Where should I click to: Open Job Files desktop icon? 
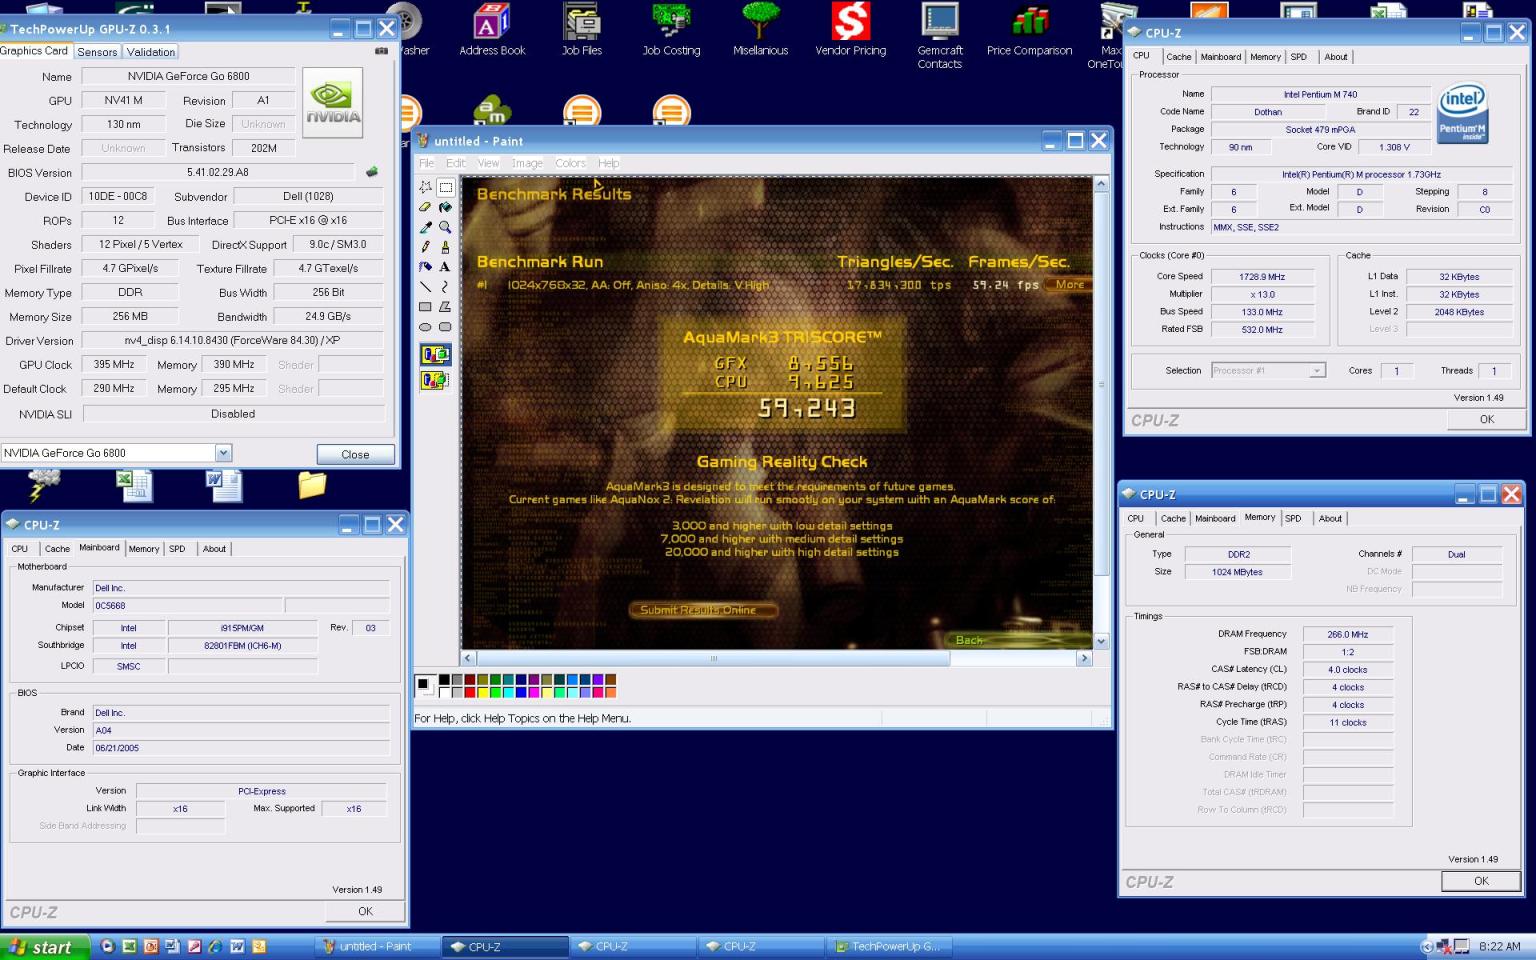pos(581,28)
